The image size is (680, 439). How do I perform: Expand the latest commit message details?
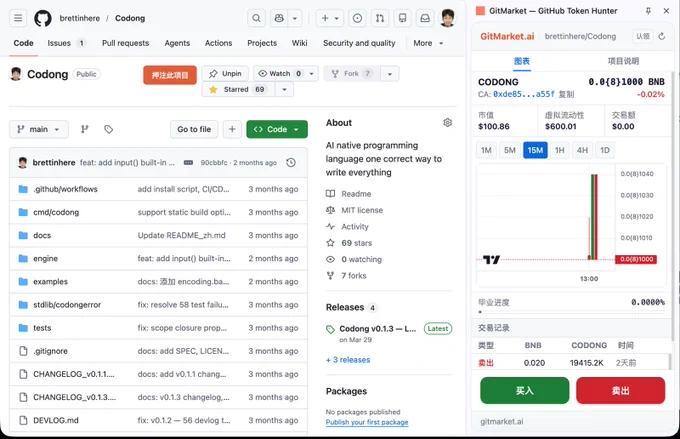click(x=188, y=163)
